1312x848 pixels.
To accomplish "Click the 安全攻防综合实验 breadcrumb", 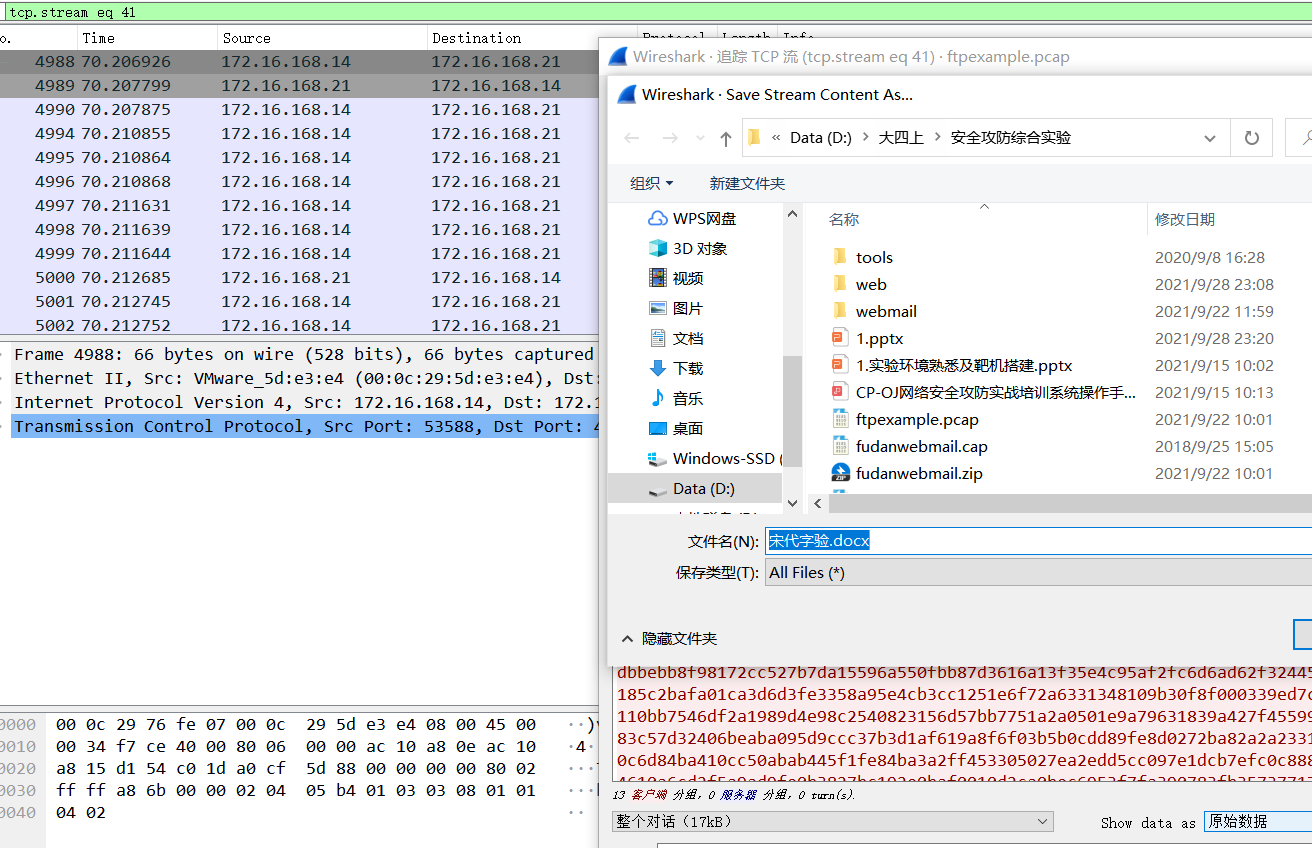I will pos(1011,138).
